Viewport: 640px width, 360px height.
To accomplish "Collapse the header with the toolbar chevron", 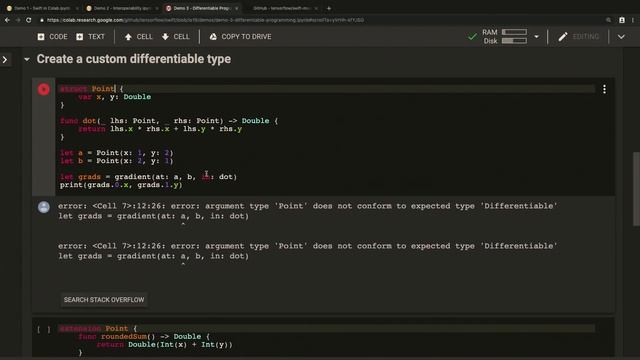I will click(621, 37).
